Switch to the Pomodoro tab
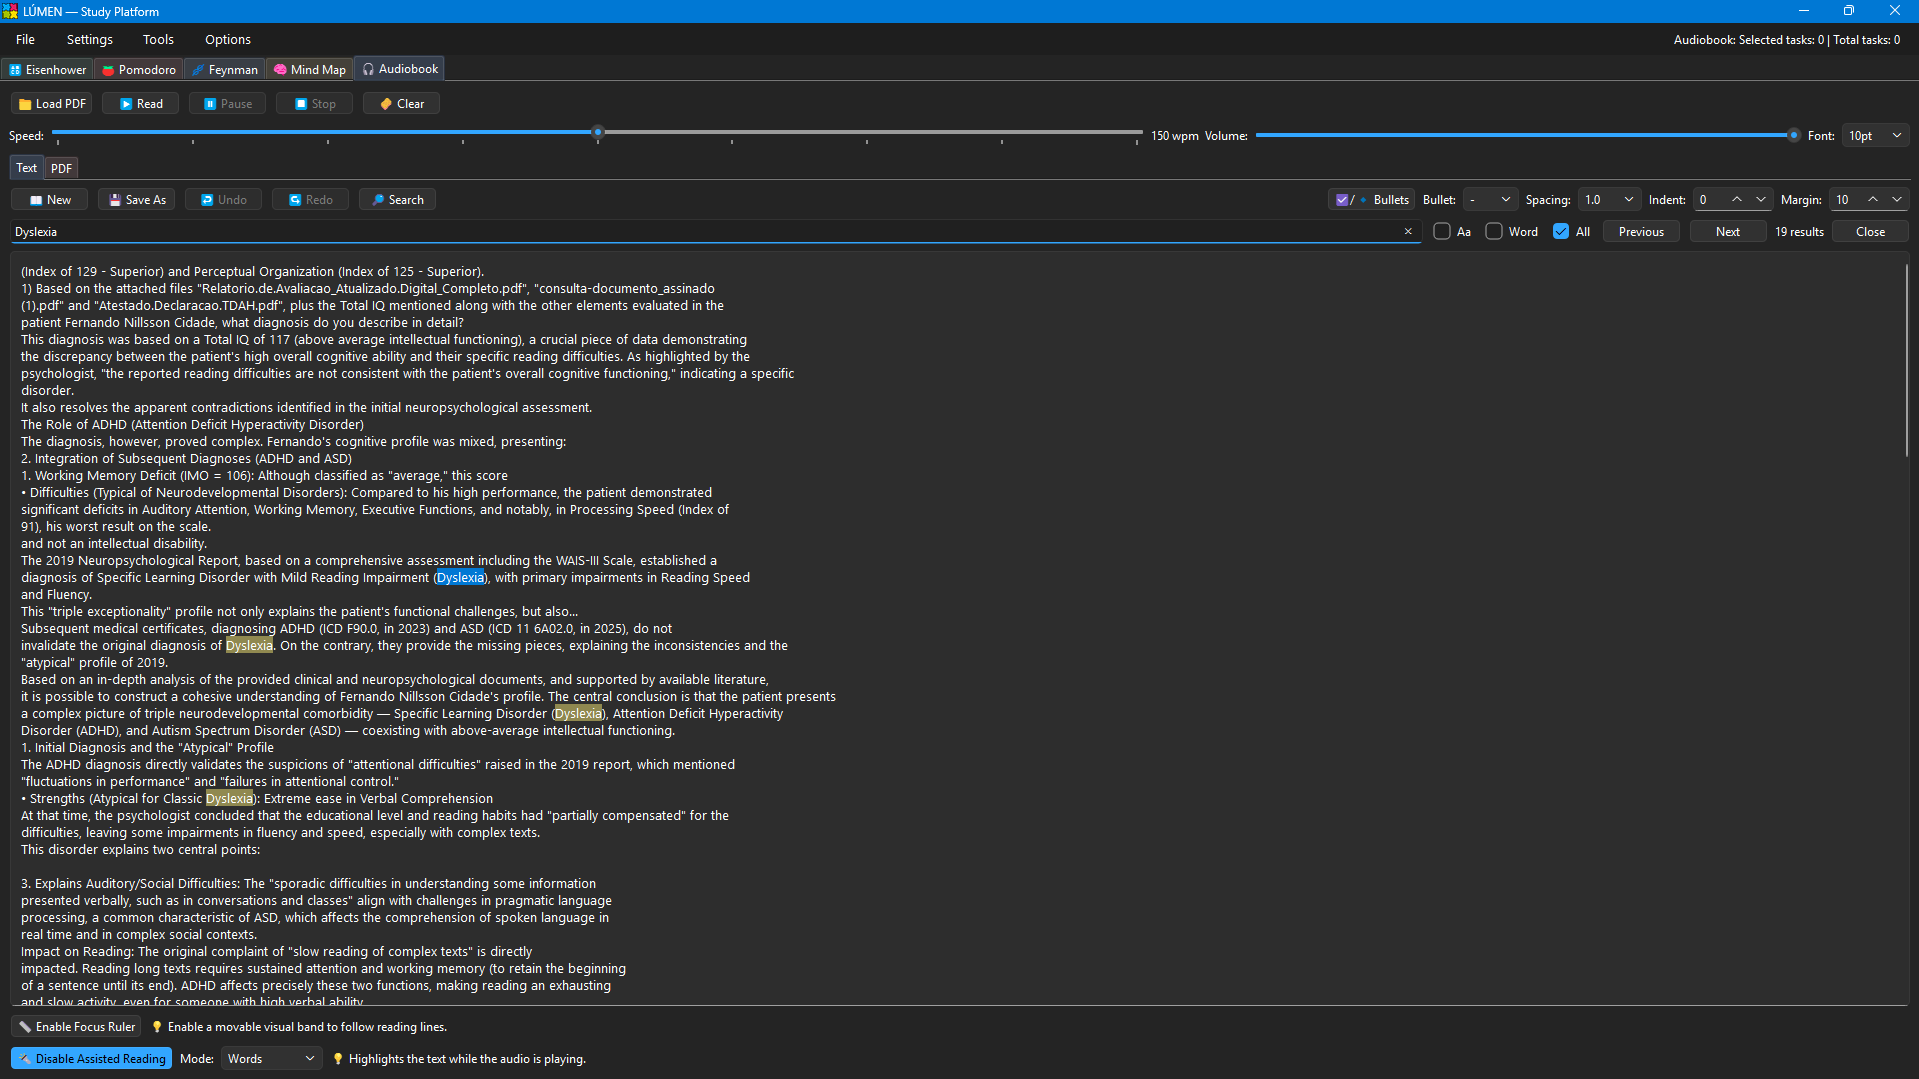 (x=139, y=69)
